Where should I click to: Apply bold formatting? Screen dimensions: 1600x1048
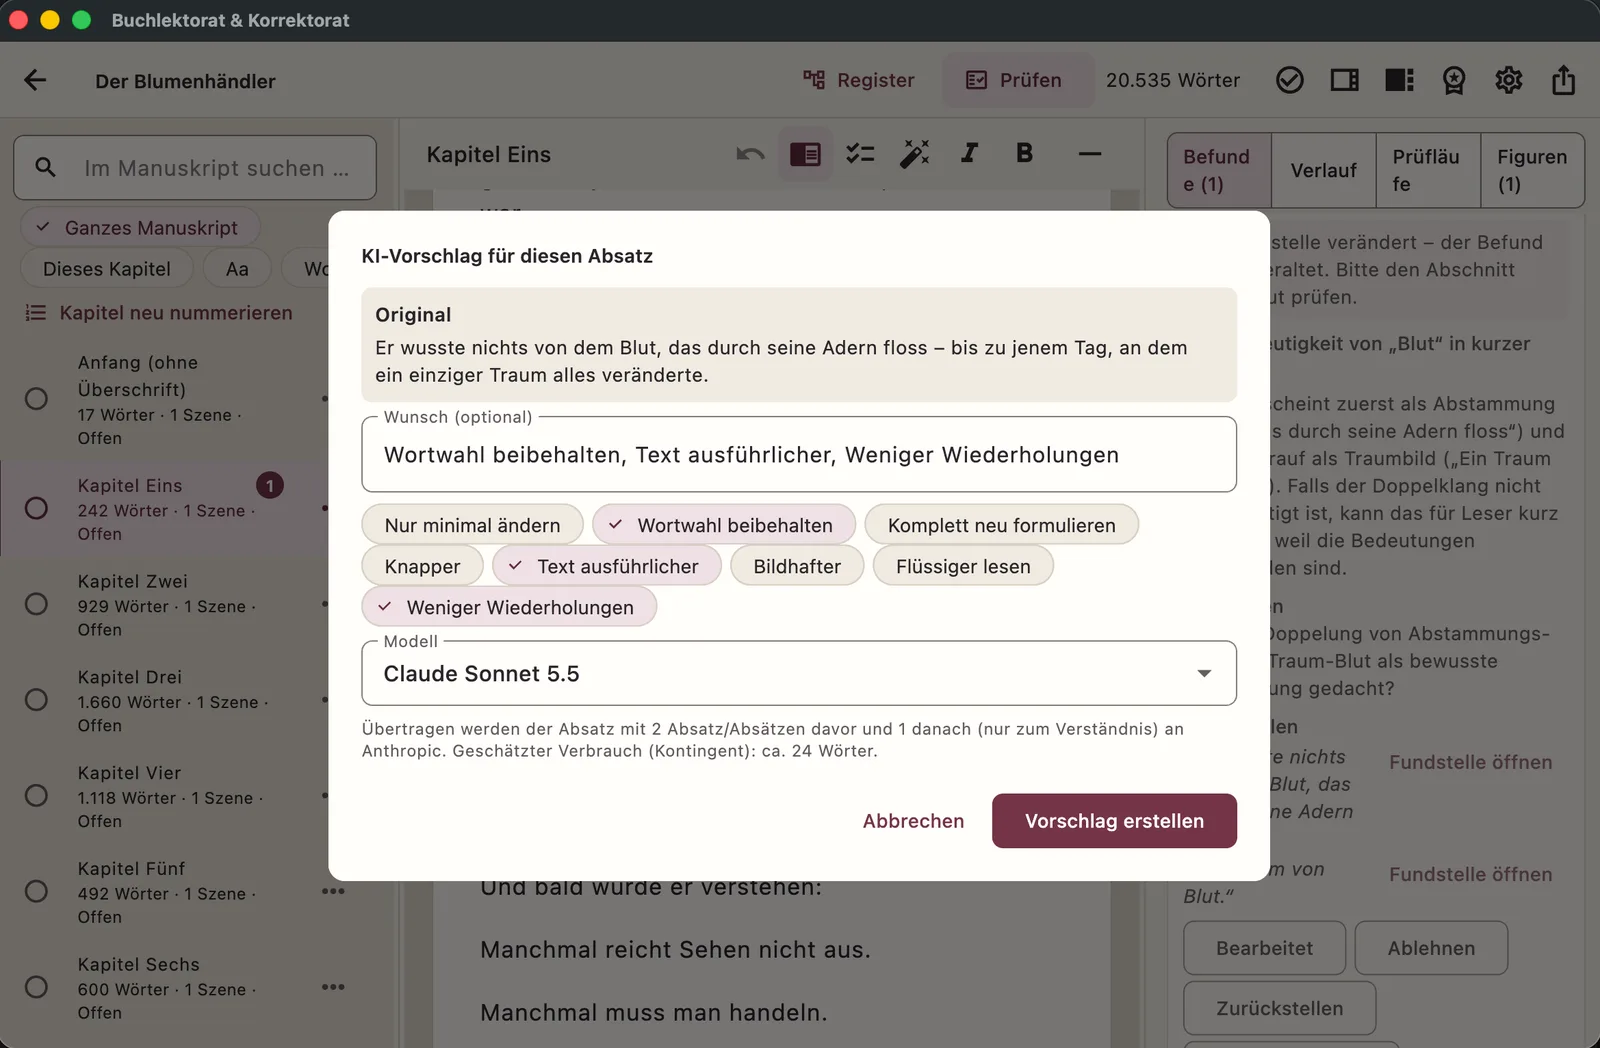(1024, 153)
